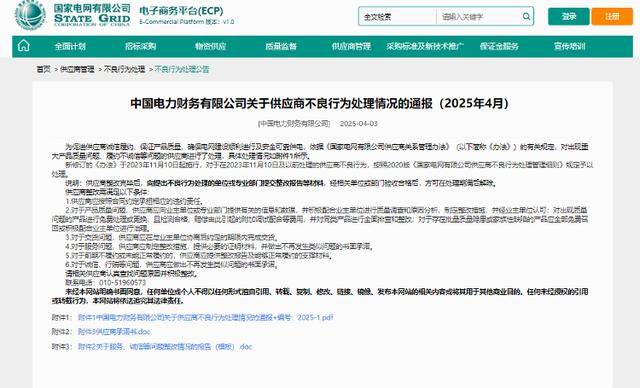Click the 供应商管理 breadcrumb link
640x388 pixels.
[x=77, y=69]
